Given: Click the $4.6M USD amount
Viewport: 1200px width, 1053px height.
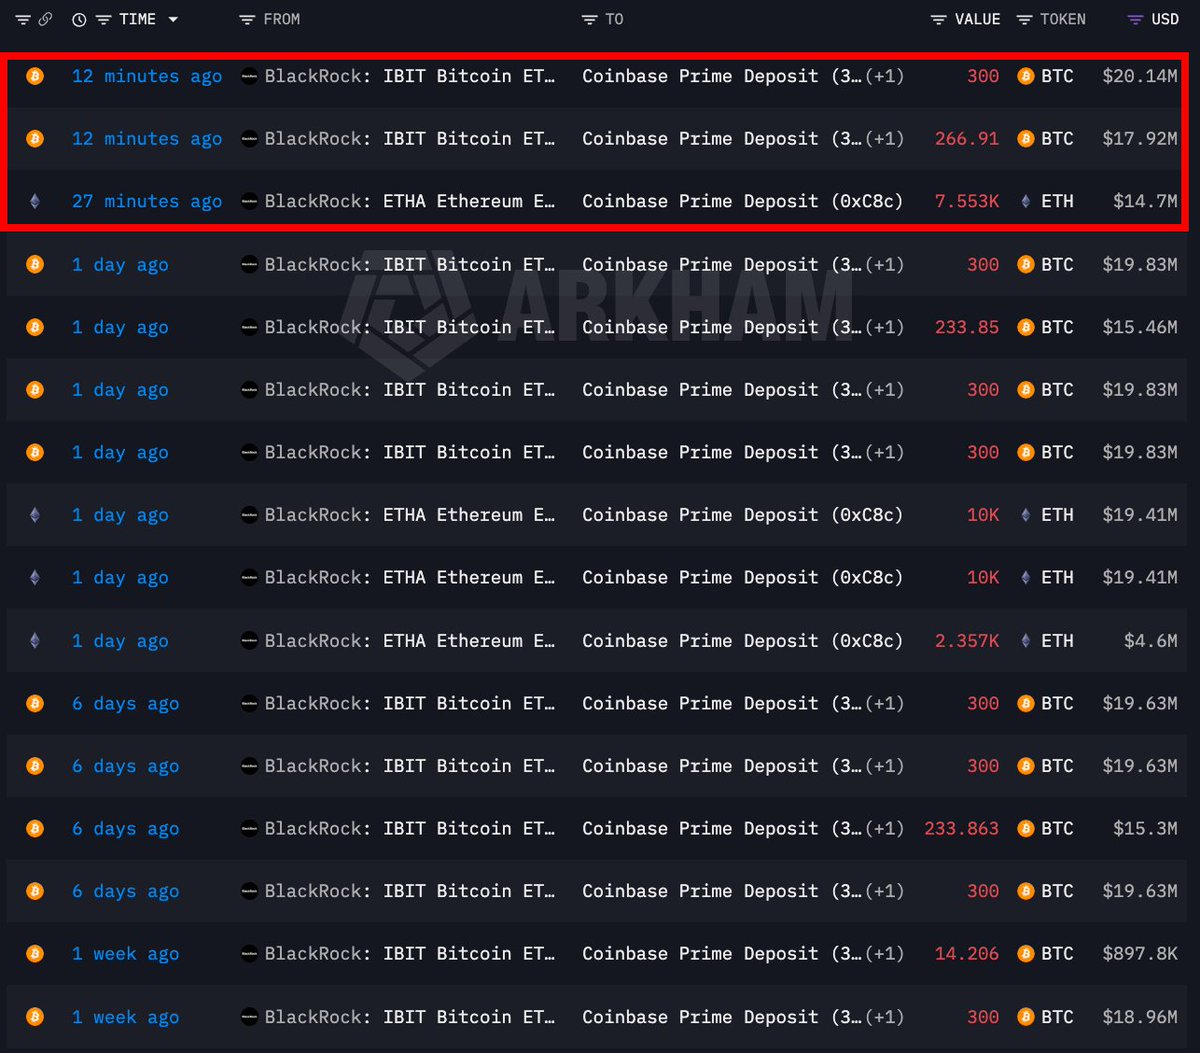Looking at the screenshot, I should (x=1151, y=641).
